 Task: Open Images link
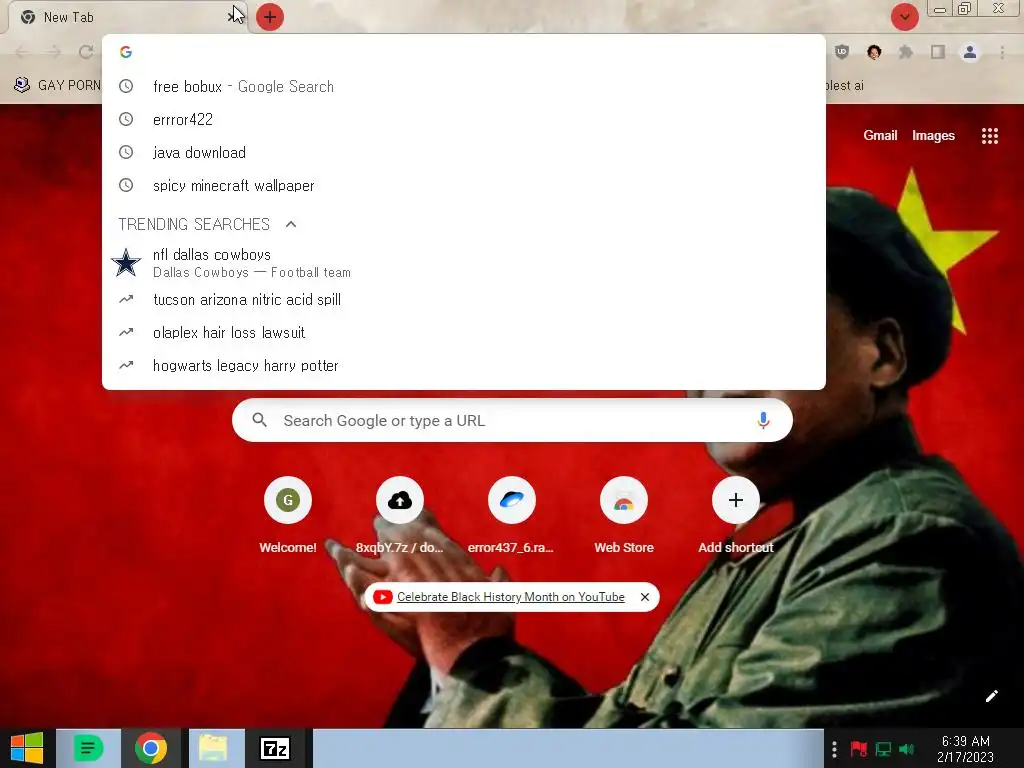click(x=933, y=135)
